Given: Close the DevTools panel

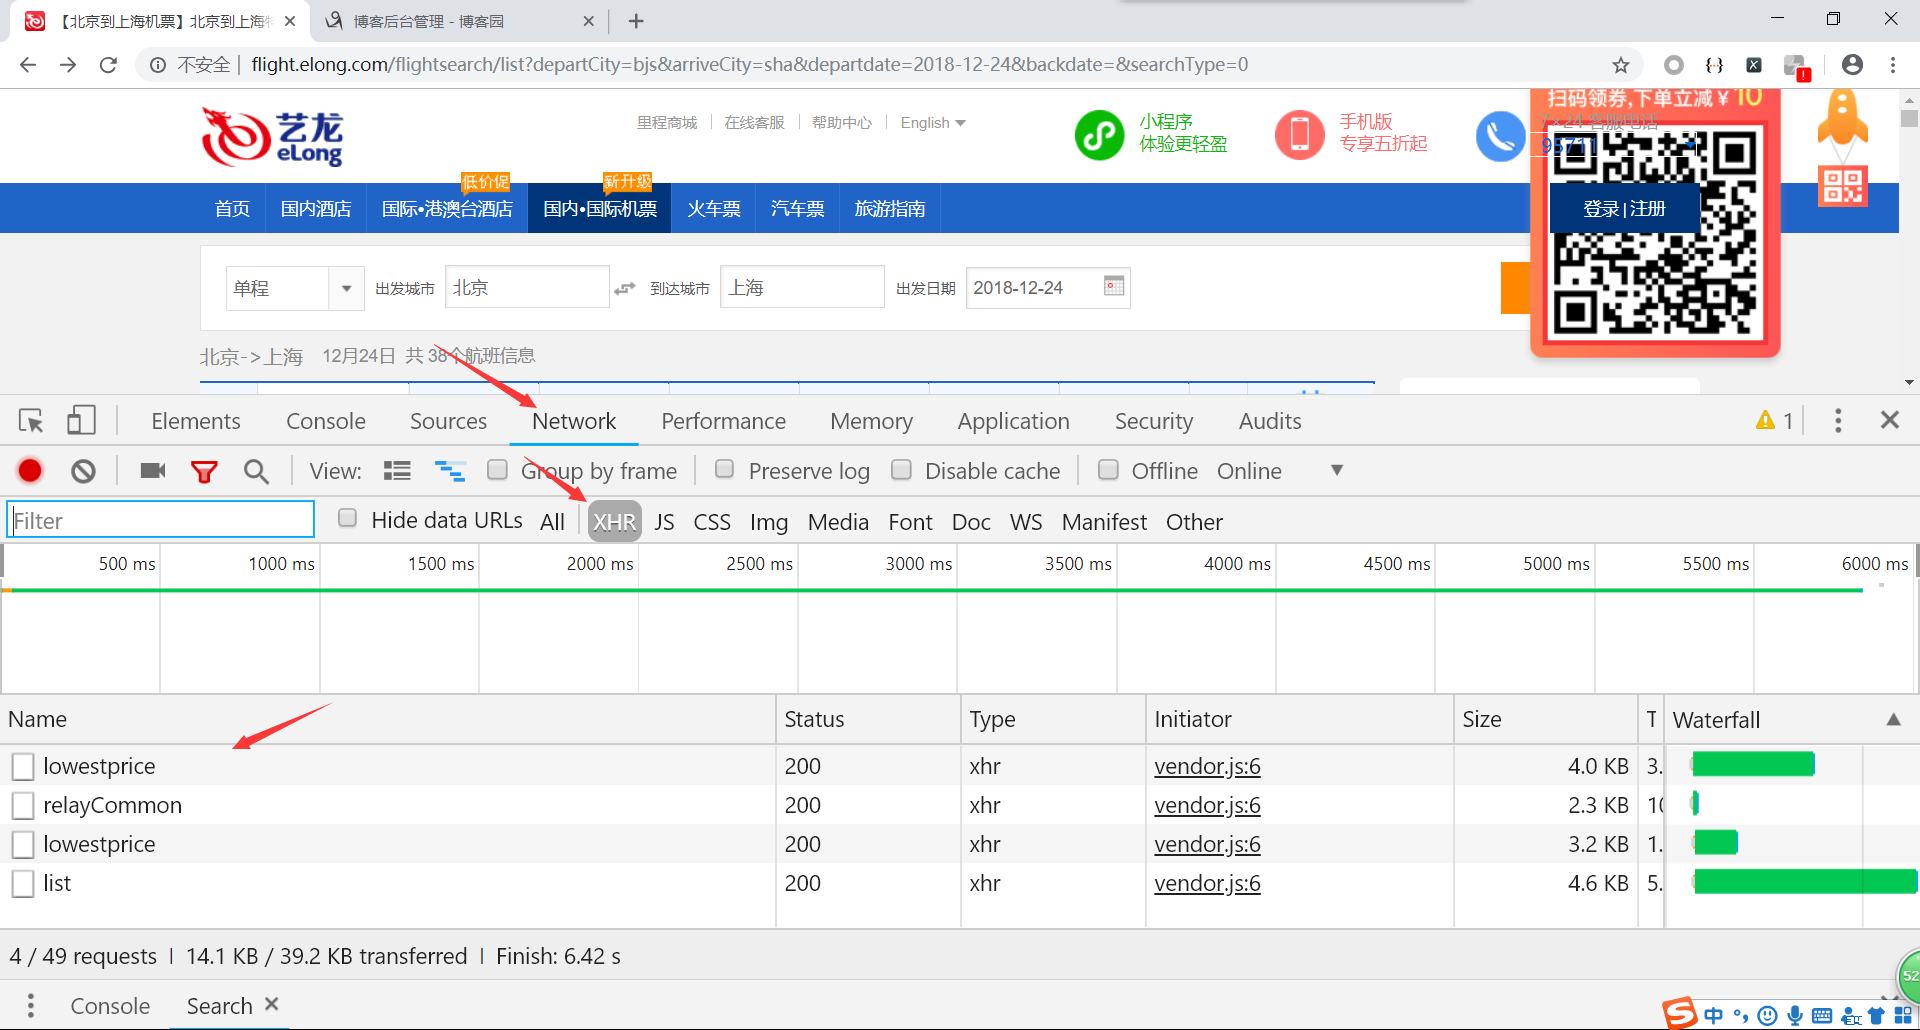Looking at the screenshot, I should coord(1889,420).
